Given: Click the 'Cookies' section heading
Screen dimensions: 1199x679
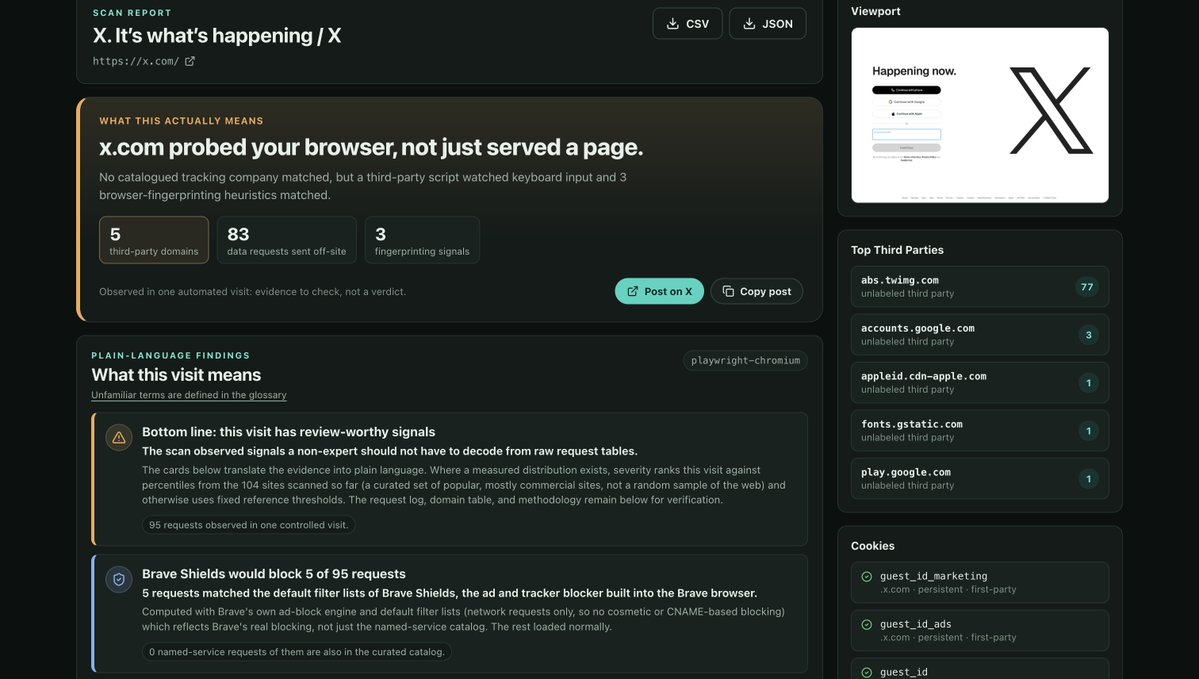Looking at the screenshot, I should (x=872, y=546).
